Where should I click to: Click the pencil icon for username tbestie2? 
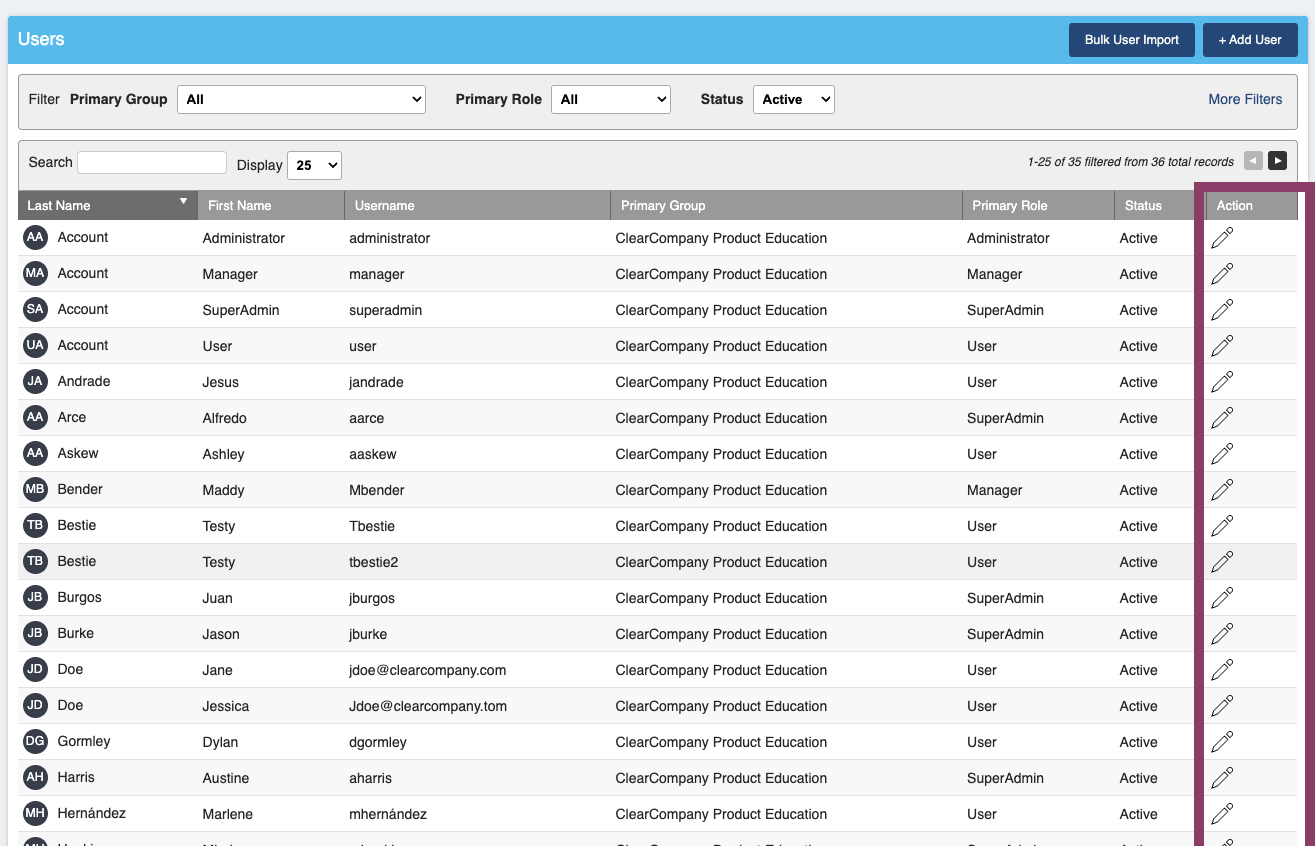point(1222,562)
